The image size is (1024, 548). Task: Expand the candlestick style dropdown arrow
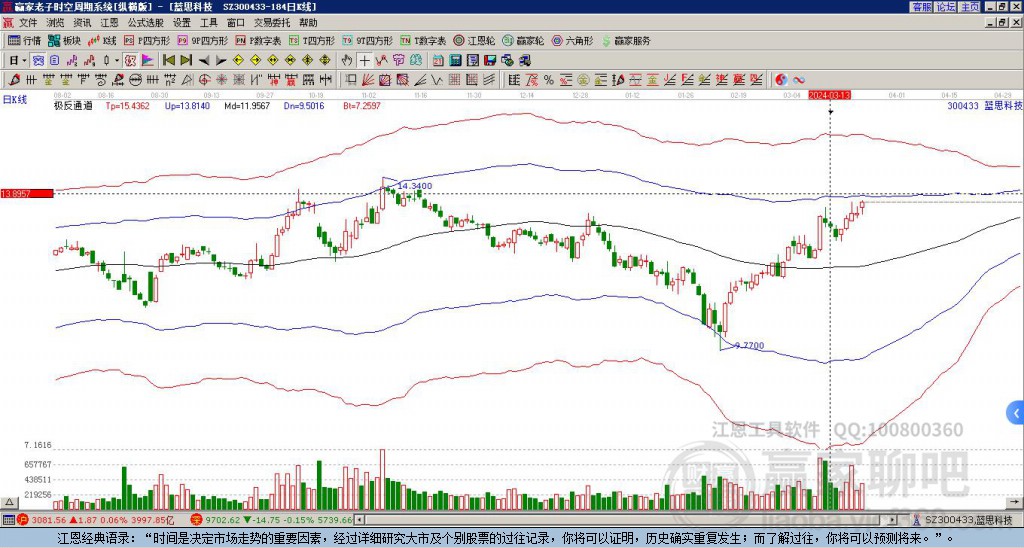(x=117, y=61)
